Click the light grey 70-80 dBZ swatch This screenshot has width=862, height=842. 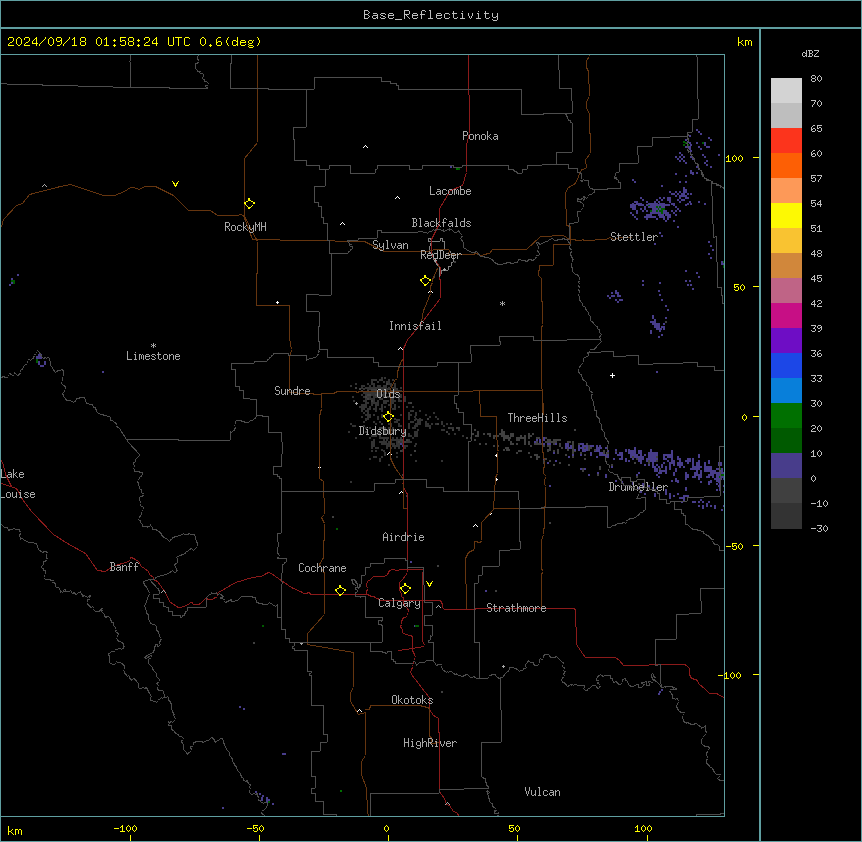coord(786,91)
